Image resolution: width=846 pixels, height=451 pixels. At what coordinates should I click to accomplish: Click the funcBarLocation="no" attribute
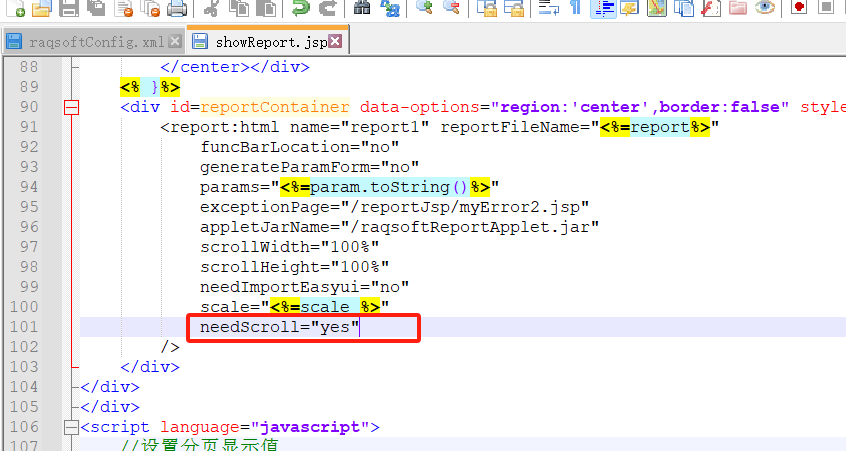coord(299,147)
